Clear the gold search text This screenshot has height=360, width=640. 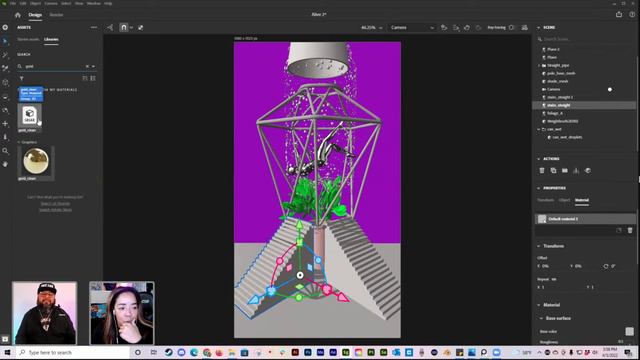87,66
